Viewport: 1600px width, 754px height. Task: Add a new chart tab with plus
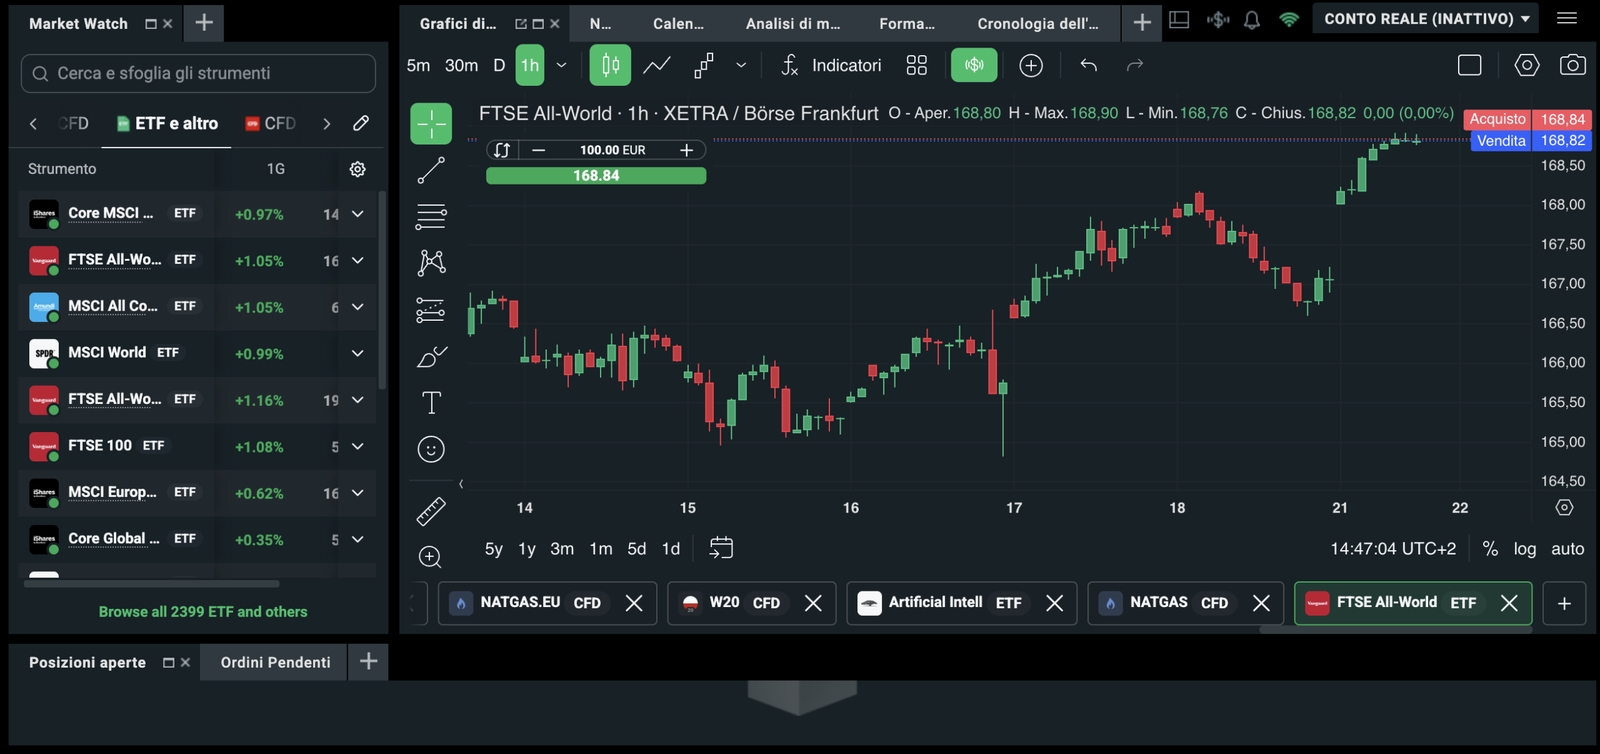point(1565,603)
